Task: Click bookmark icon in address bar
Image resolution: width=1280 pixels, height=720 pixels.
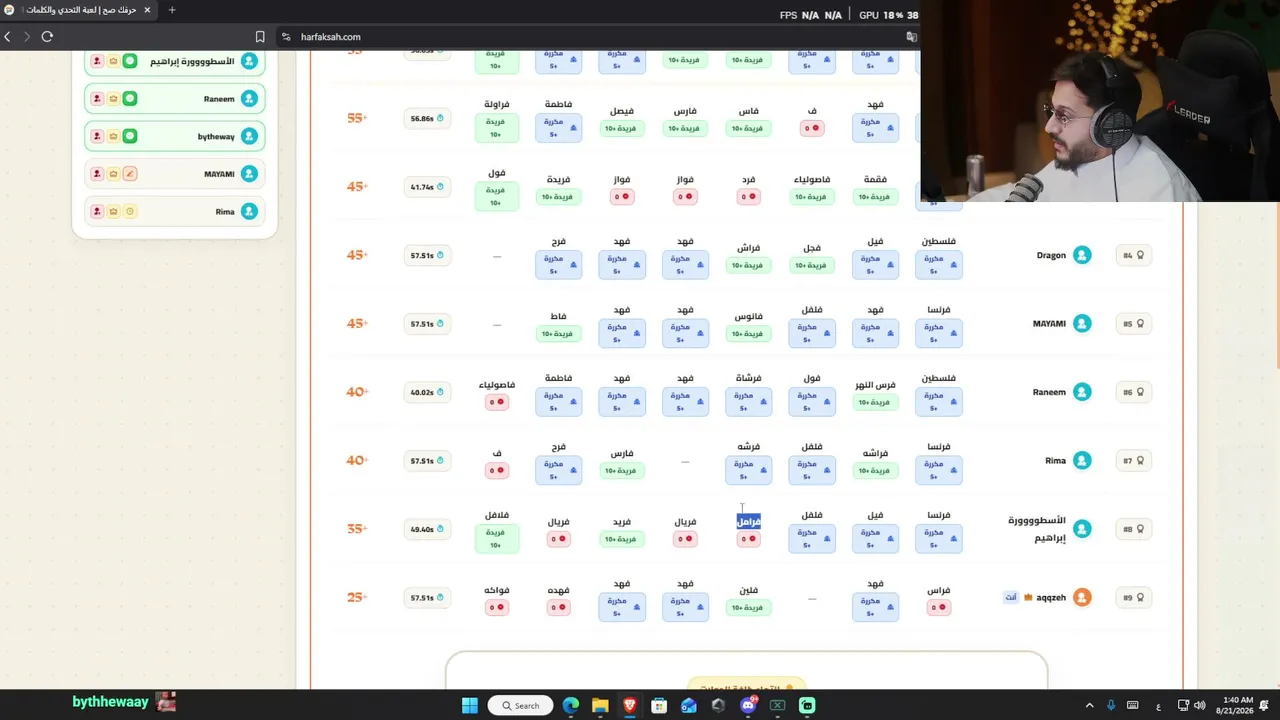Action: 260,37
